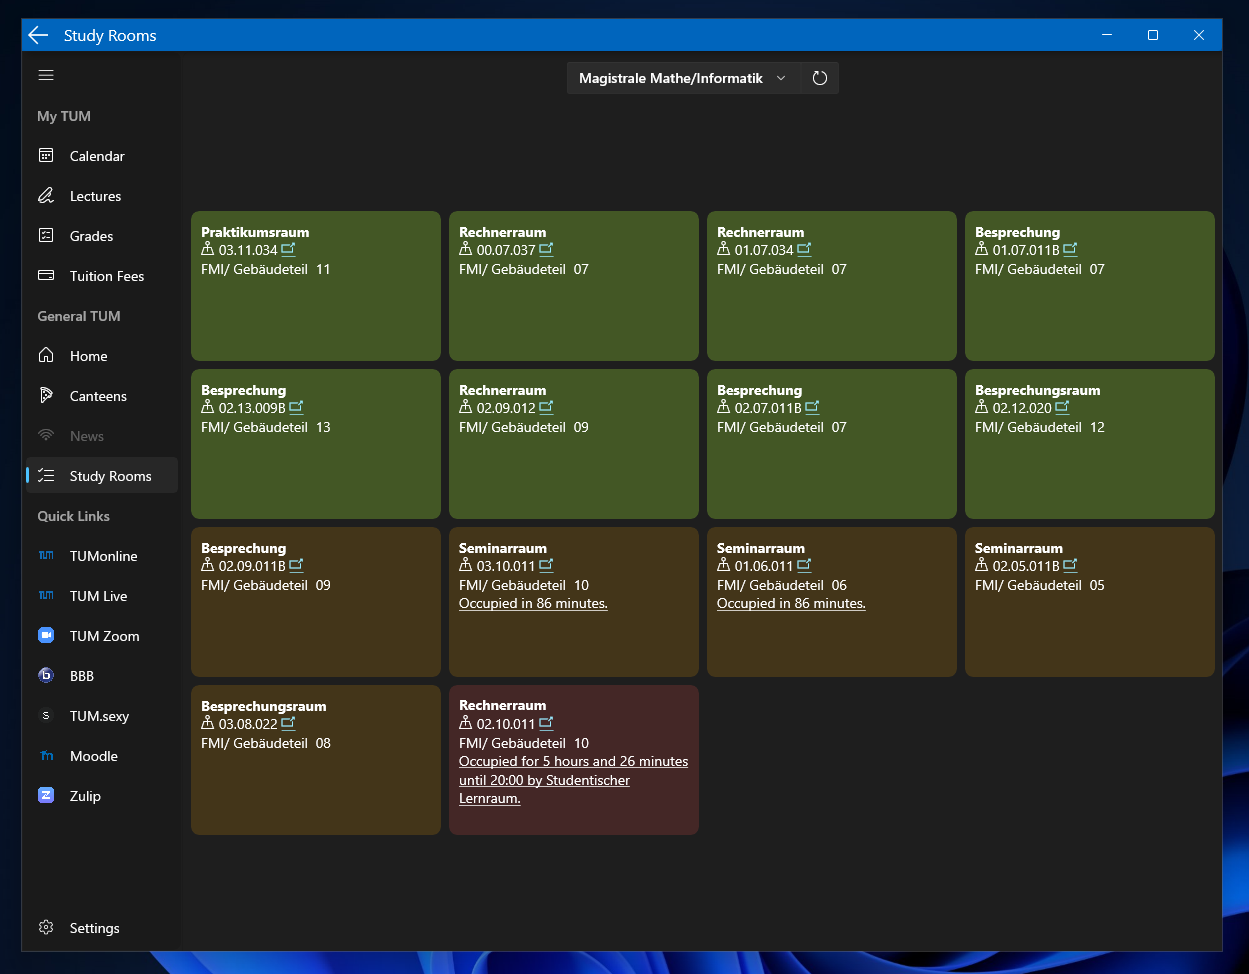The height and width of the screenshot is (974, 1249).
Task: Click the Zulip icon in sidebar
Action: [x=46, y=796]
